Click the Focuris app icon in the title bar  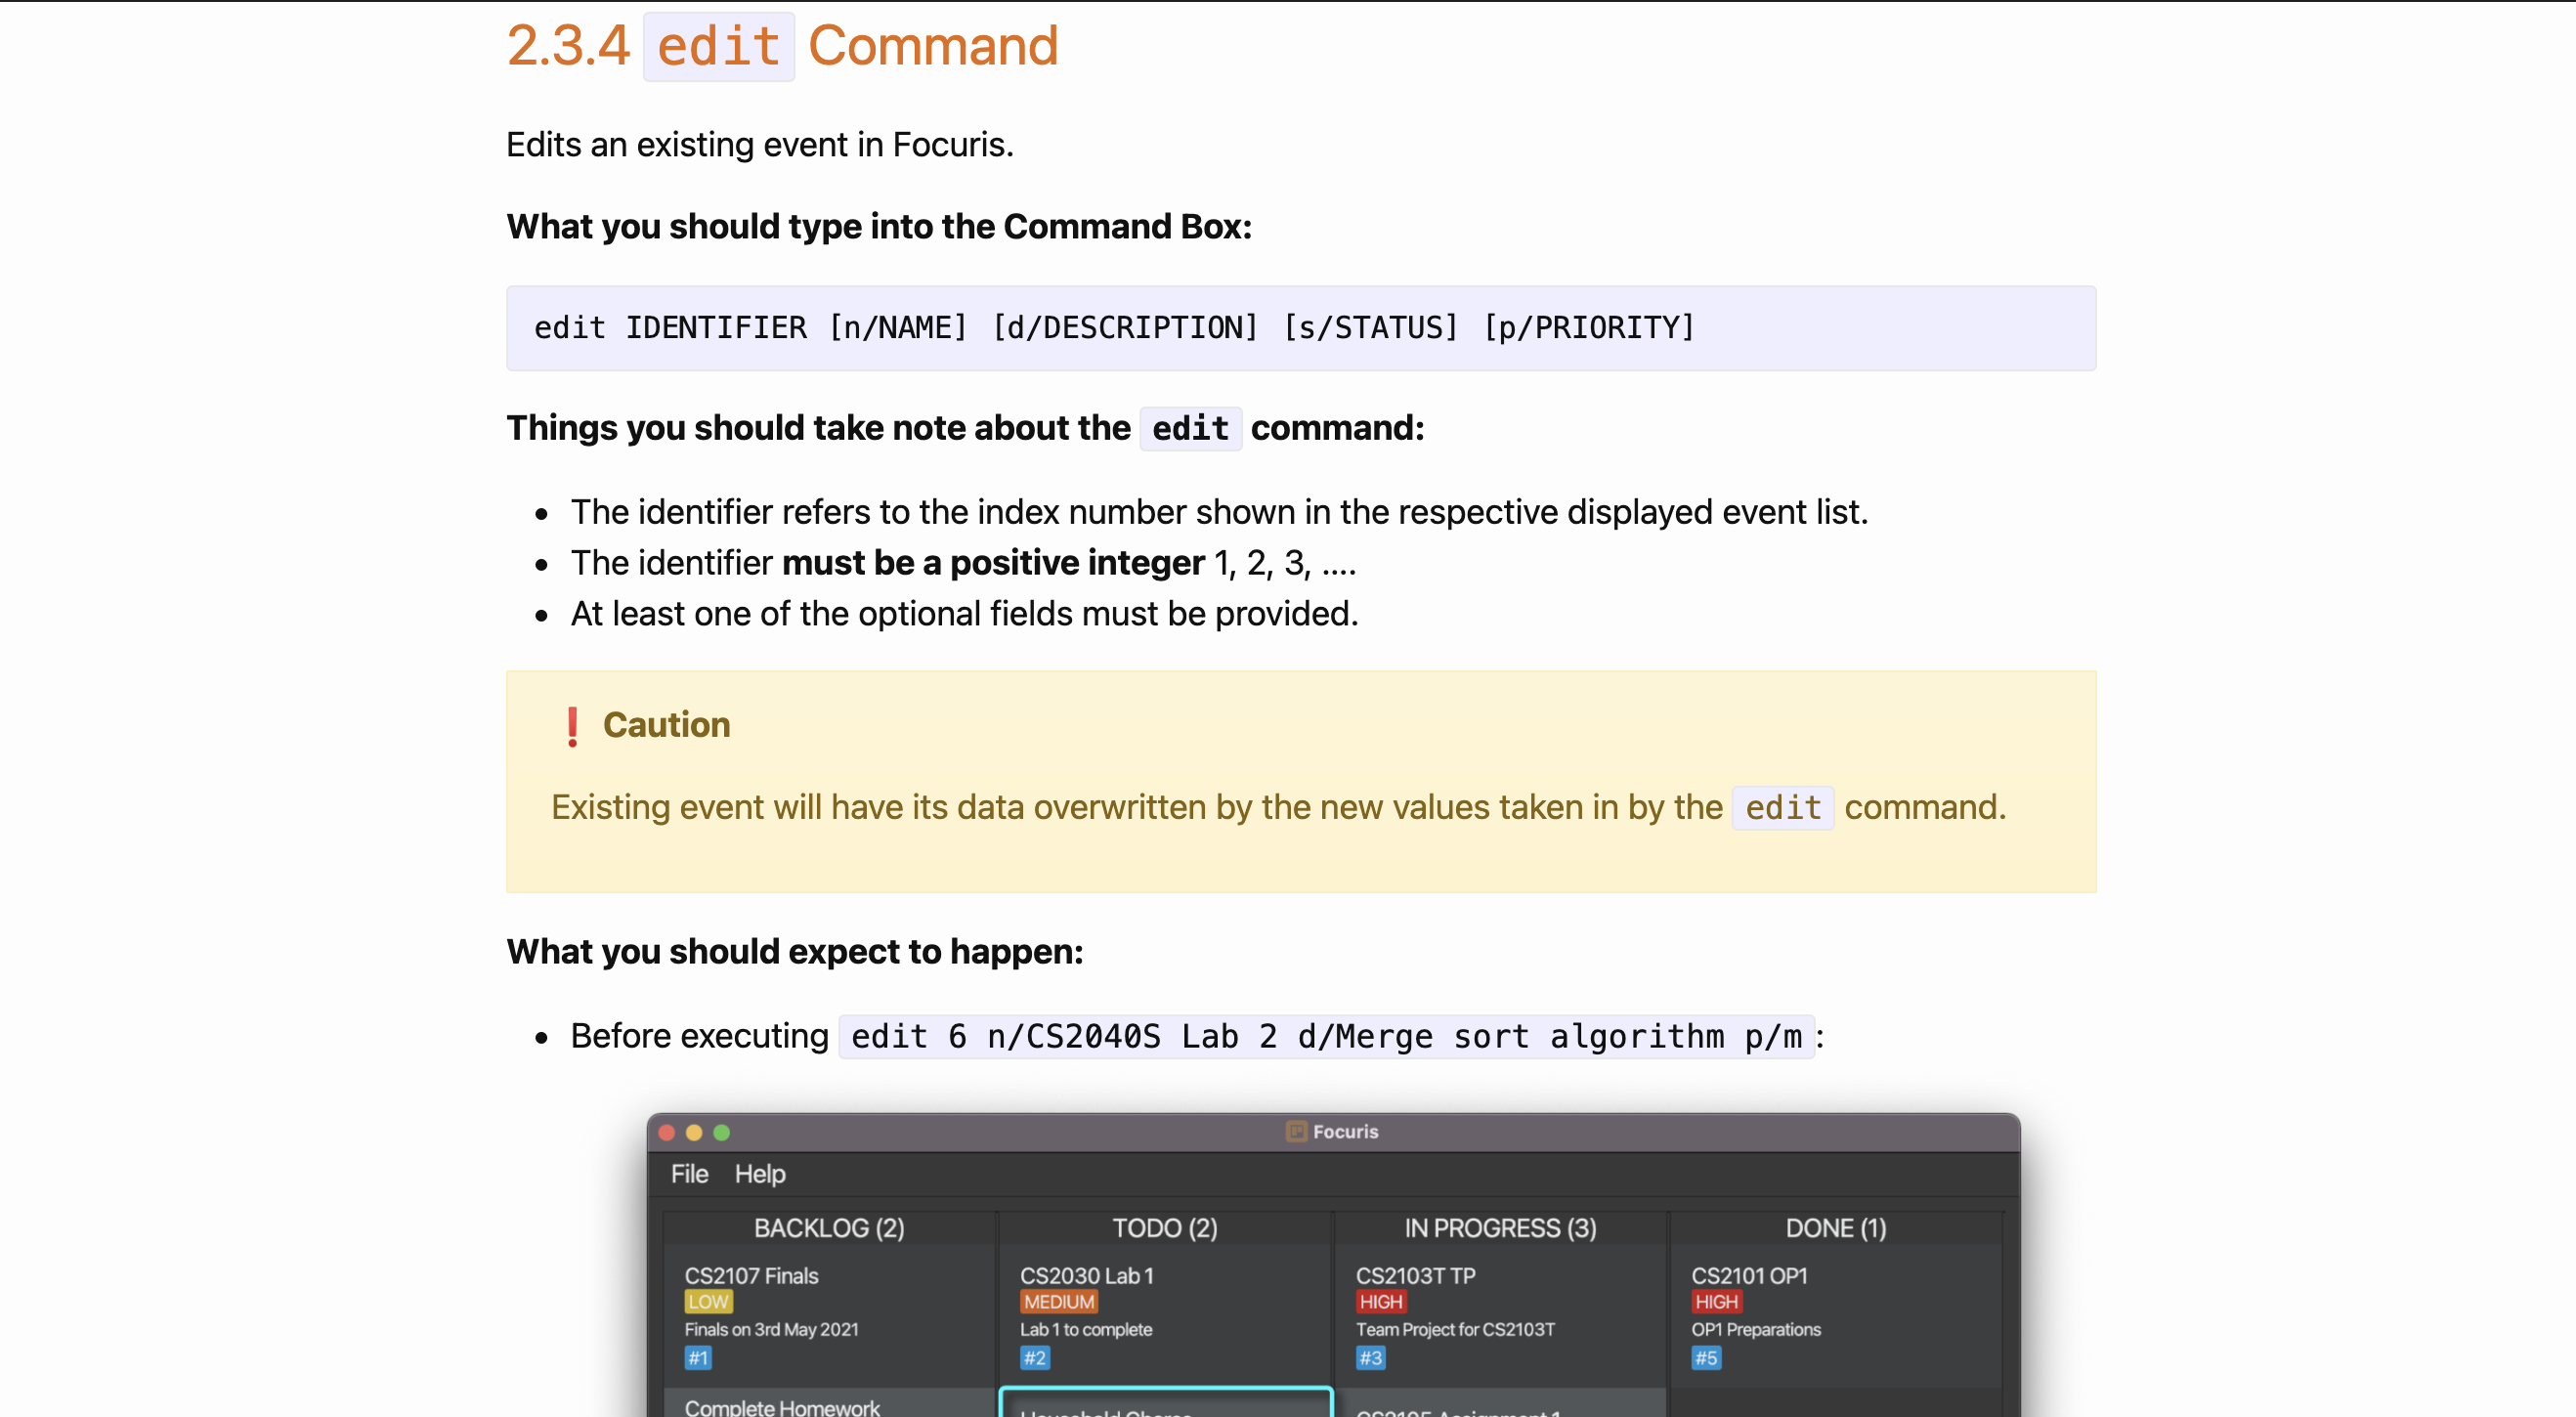point(1296,1131)
